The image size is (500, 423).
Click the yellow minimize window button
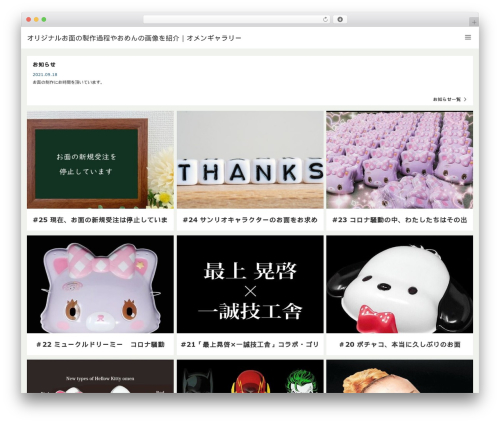coord(36,20)
